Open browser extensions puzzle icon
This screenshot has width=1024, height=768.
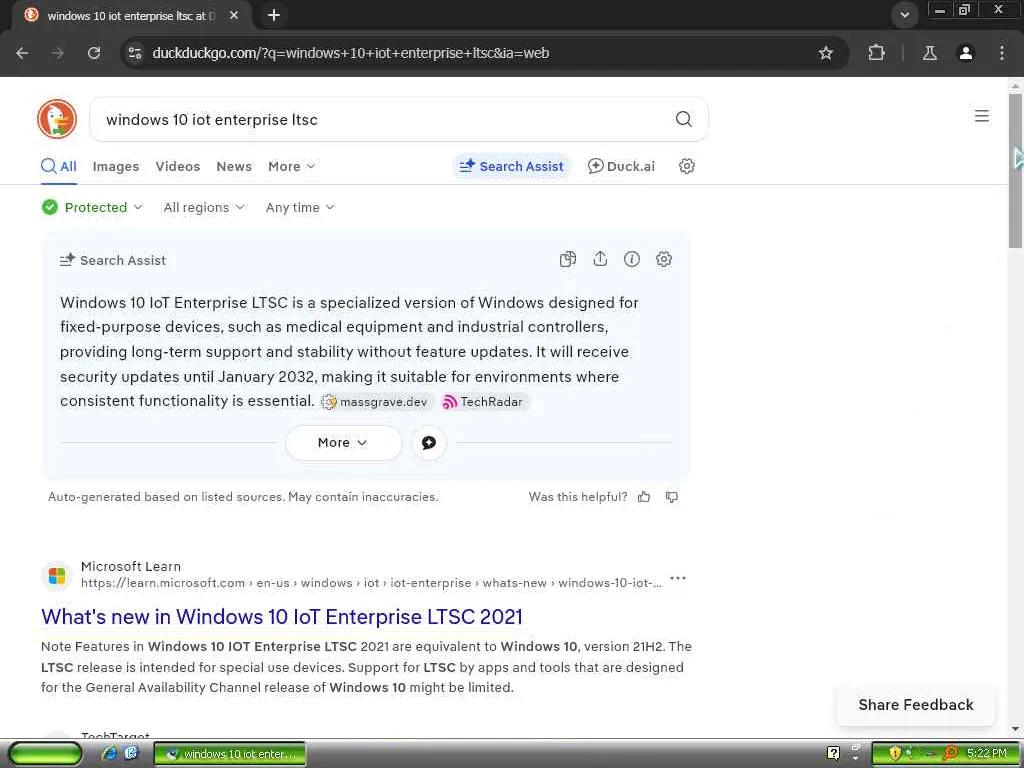876,53
